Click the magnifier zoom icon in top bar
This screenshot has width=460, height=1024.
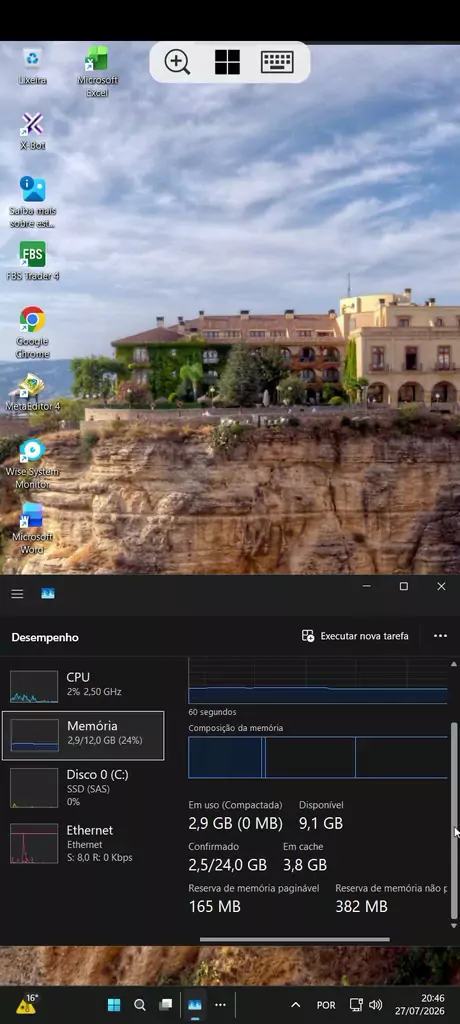click(x=177, y=62)
